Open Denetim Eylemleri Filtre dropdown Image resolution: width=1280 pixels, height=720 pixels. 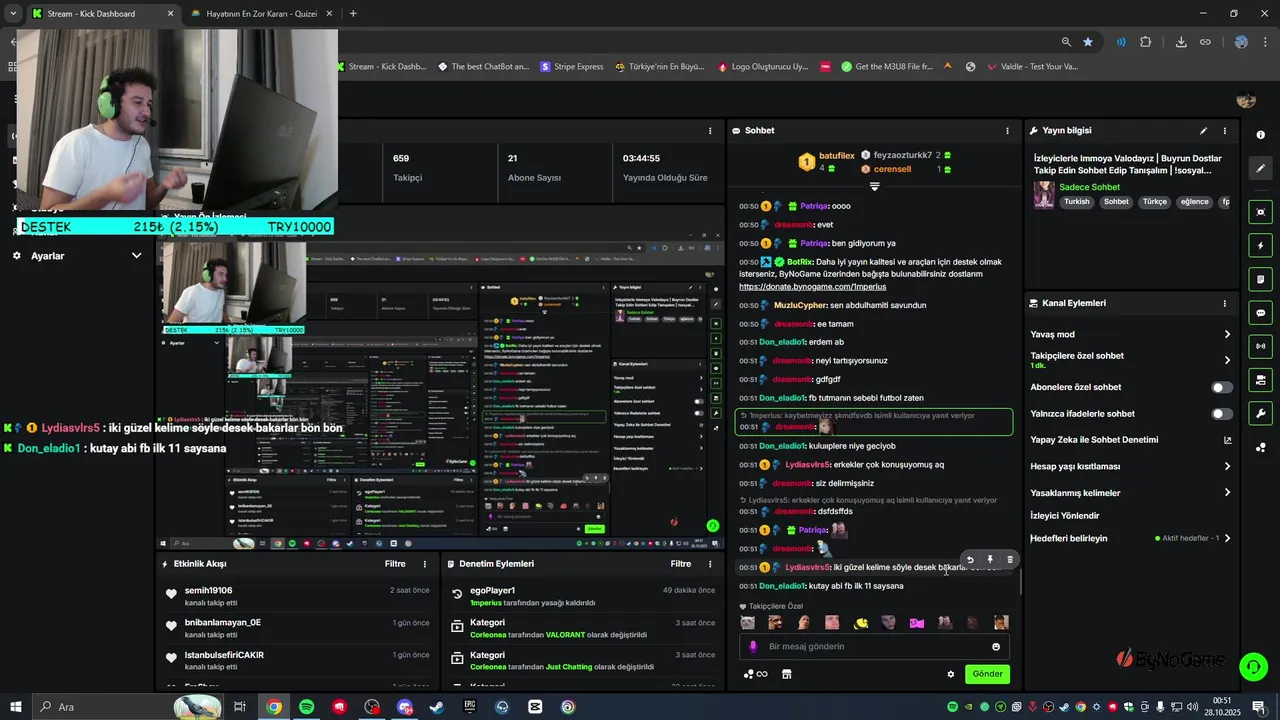point(681,564)
